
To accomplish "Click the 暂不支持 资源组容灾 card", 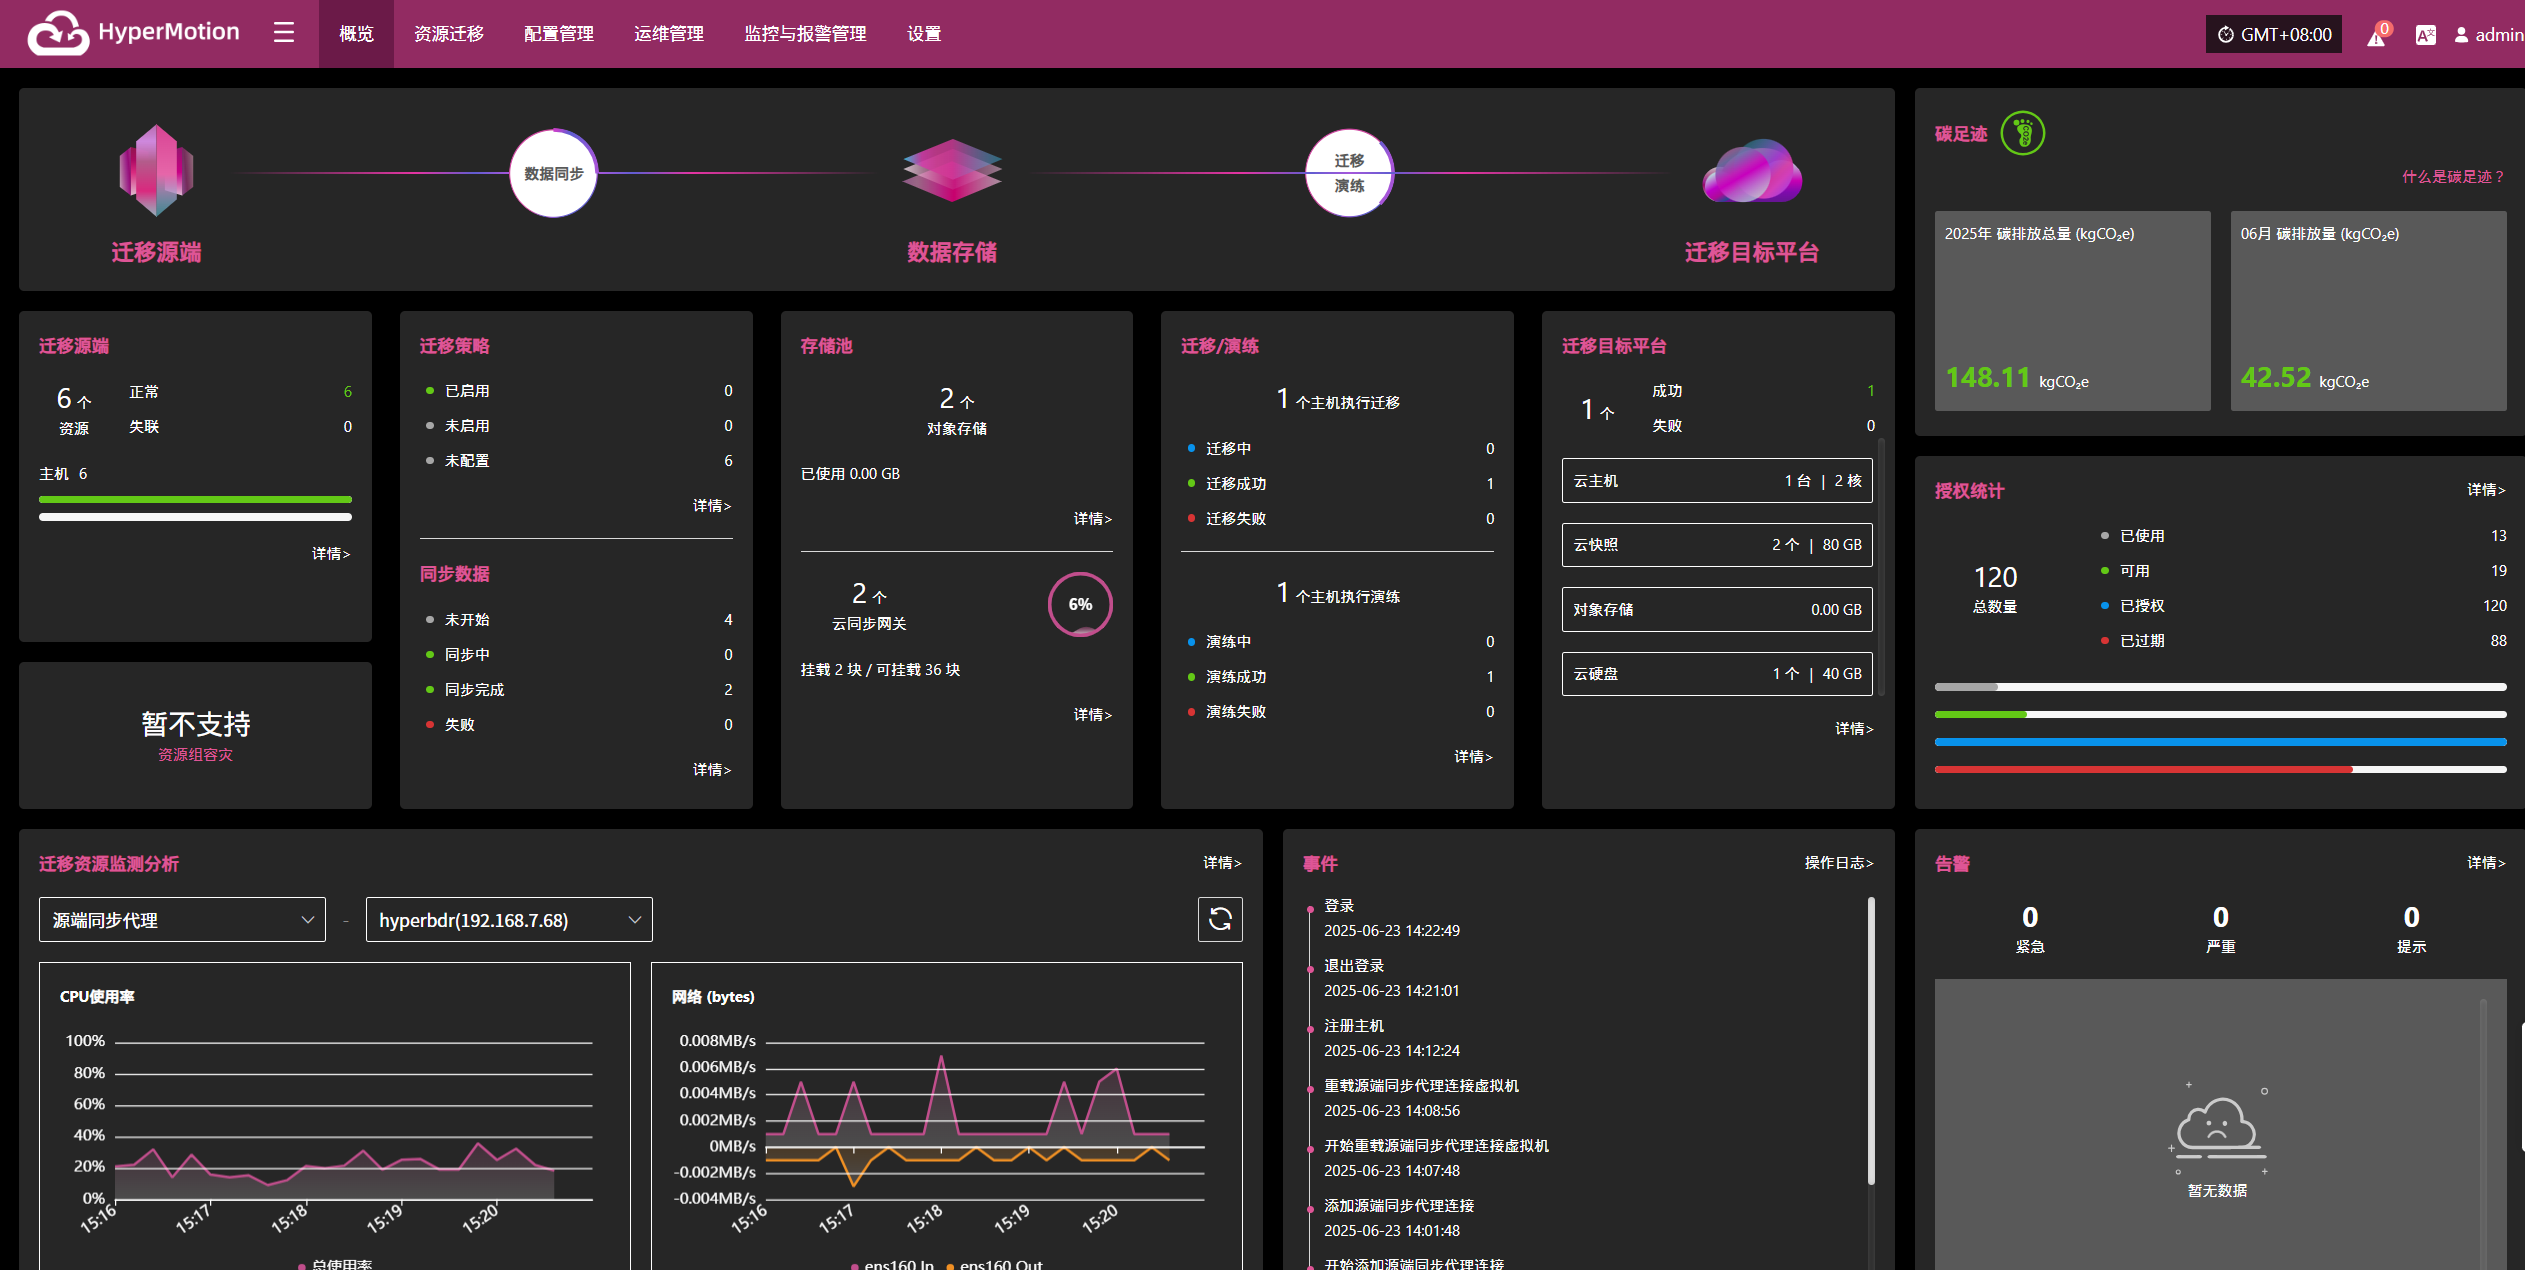I will tap(195, 735).
